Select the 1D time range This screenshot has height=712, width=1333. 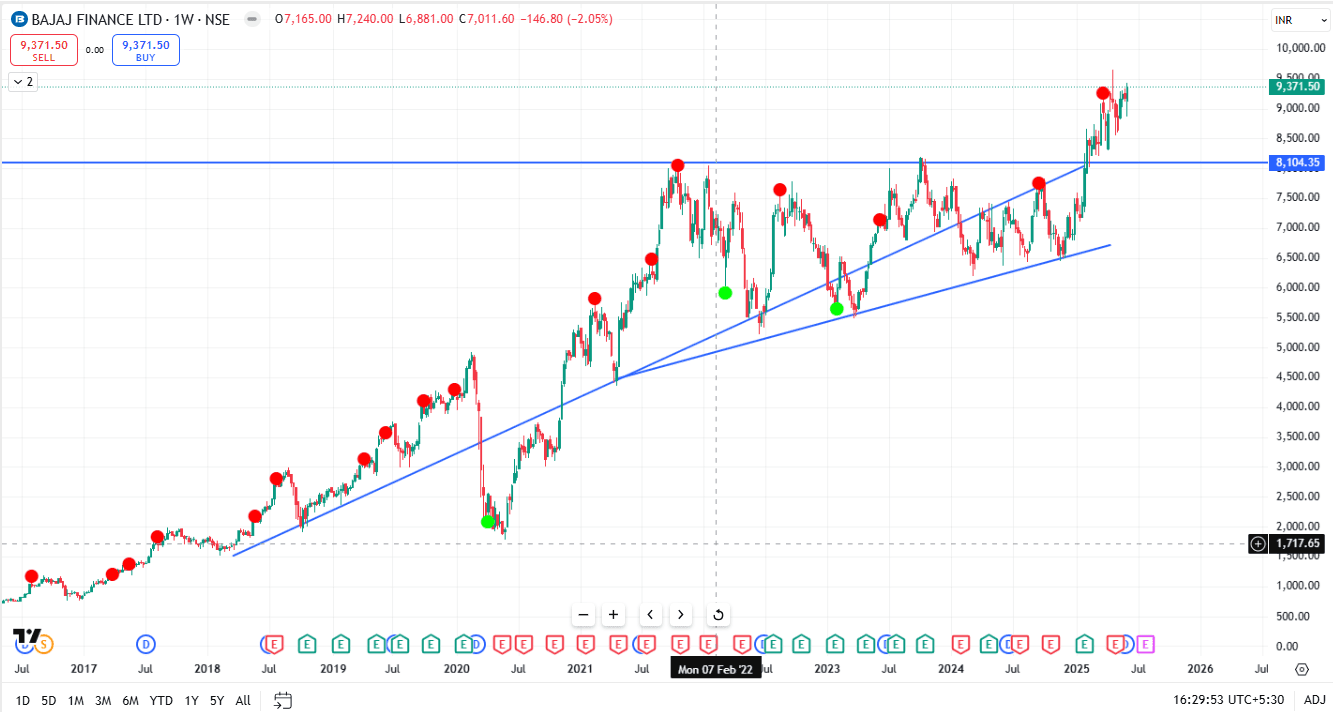[x=22, y=701]
